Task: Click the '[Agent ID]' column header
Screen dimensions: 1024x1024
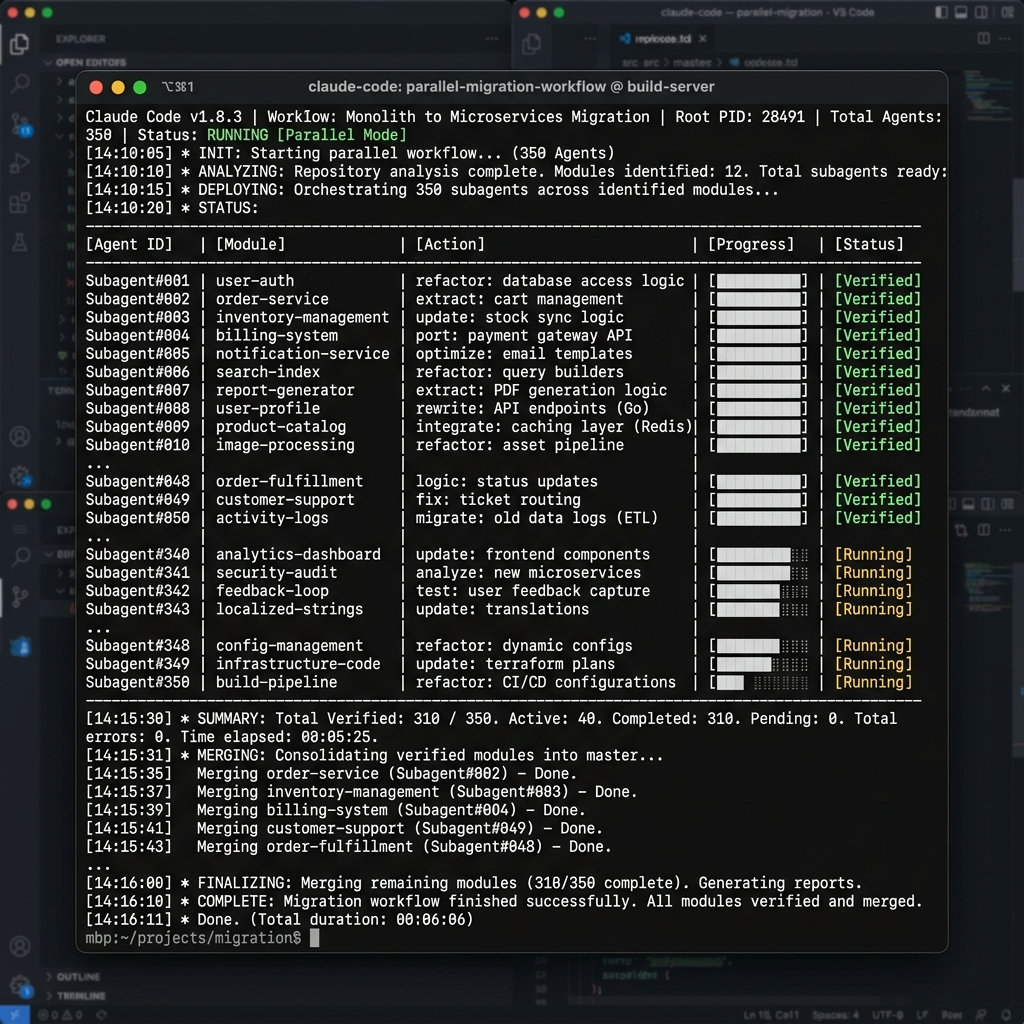Action: [x=129, y=244]
